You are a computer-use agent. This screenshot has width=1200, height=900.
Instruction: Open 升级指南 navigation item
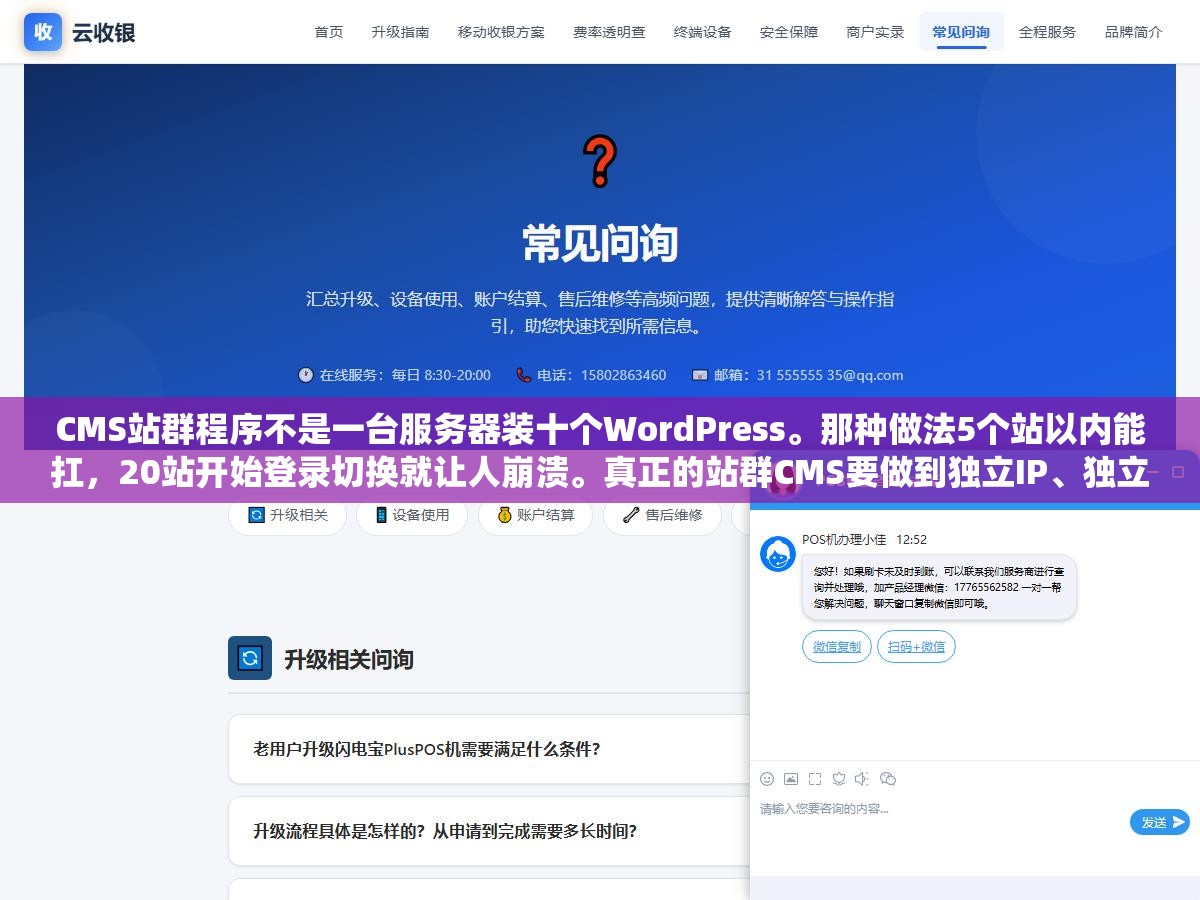point(400,32)
